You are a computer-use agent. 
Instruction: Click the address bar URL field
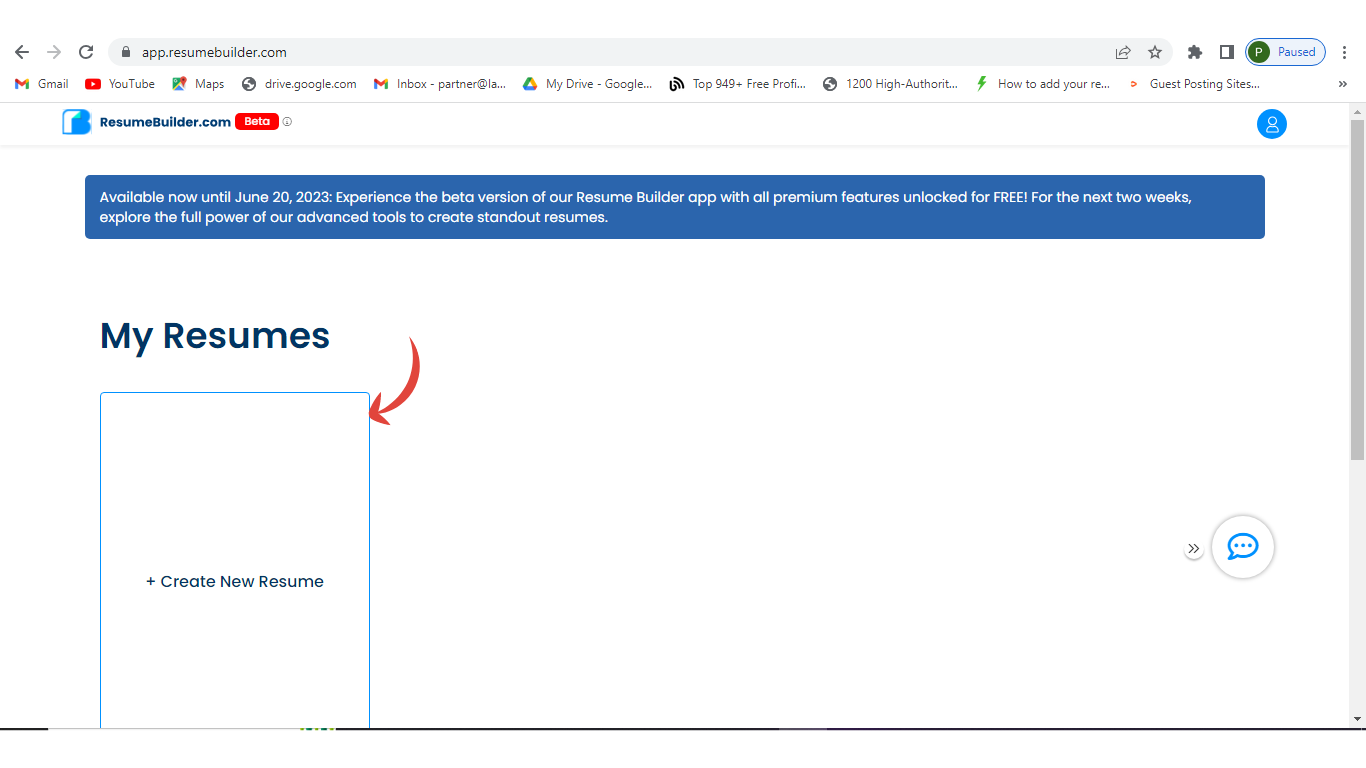tap(600, 52)
